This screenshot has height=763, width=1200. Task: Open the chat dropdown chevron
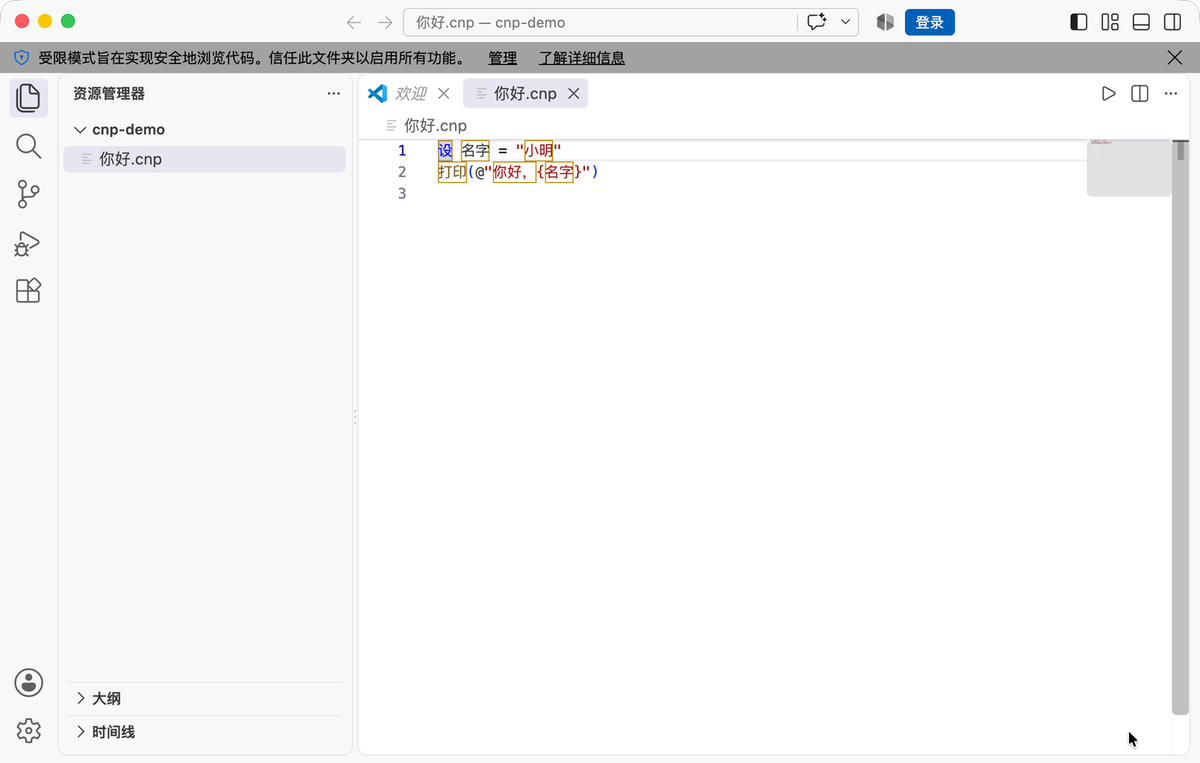tap(845, 22)
